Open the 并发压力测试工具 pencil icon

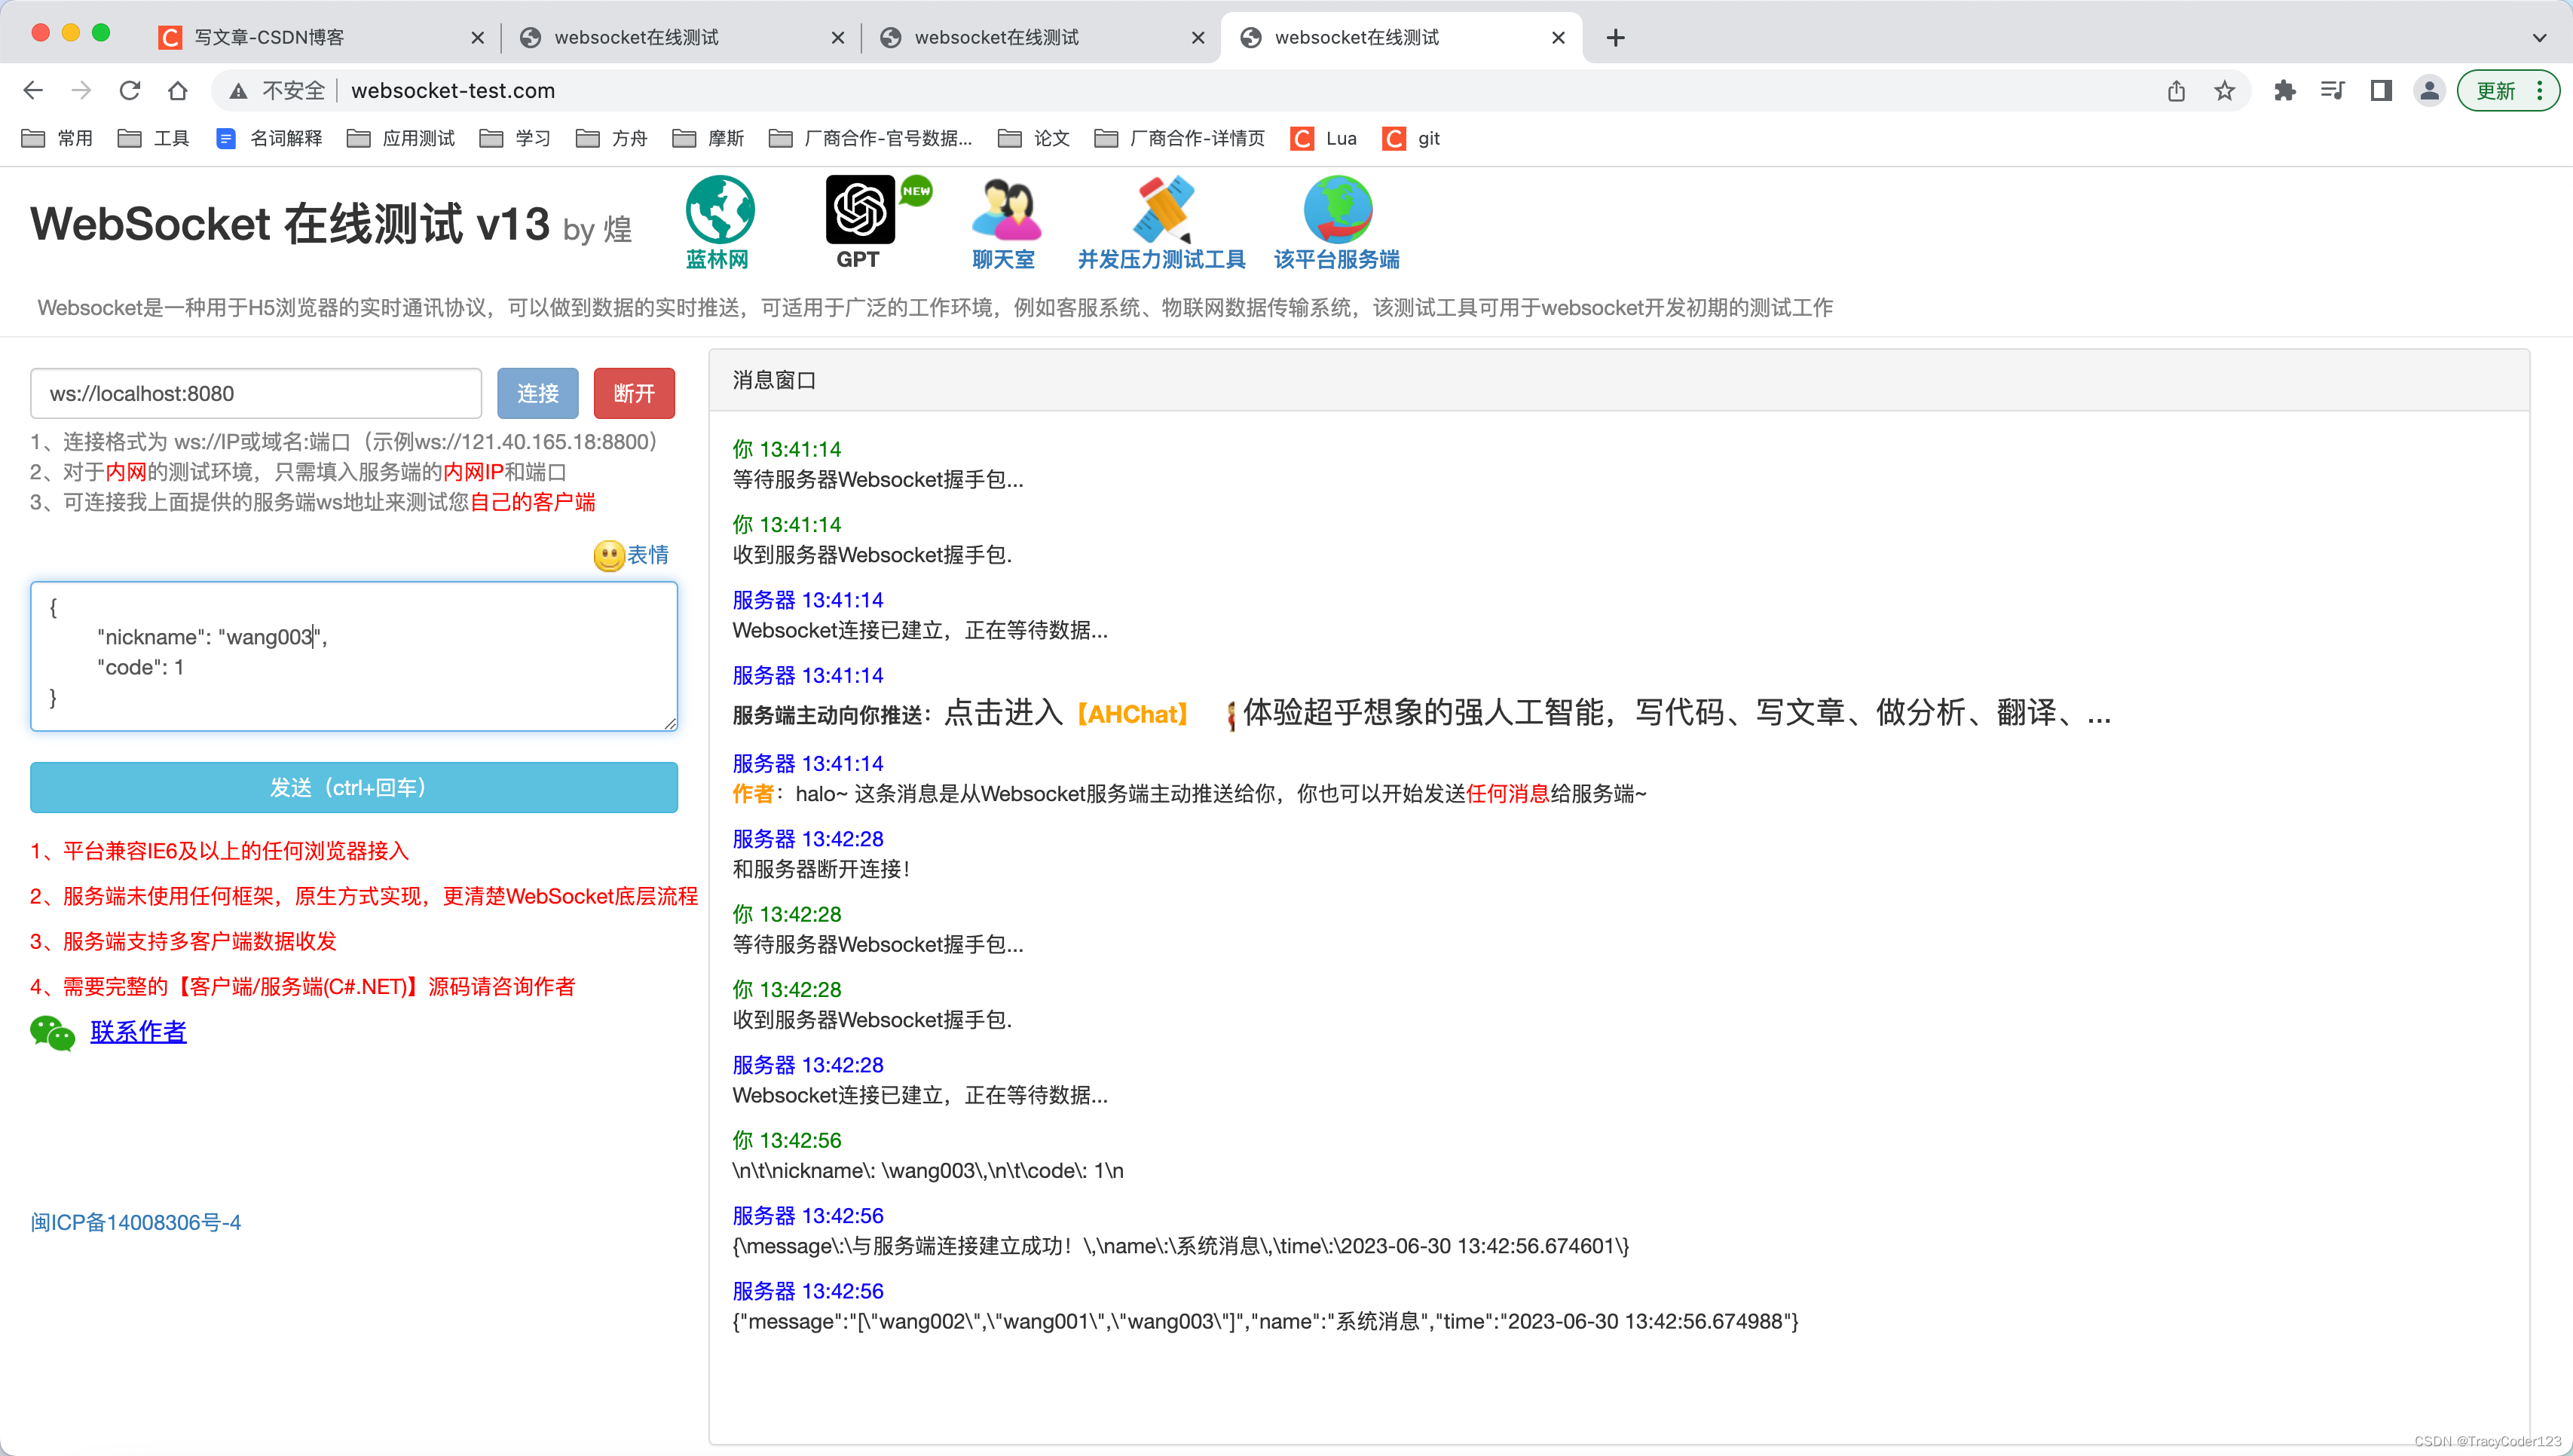tap(1163, 212)
